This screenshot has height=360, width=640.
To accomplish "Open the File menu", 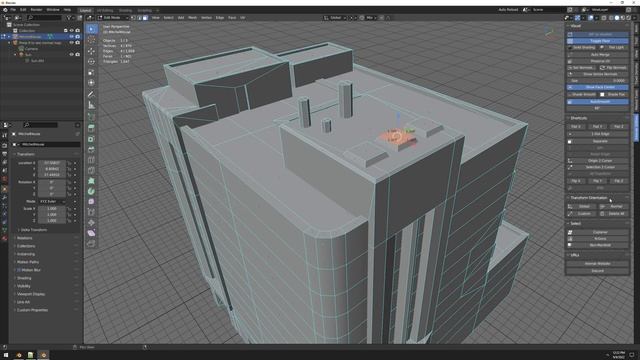I will tap(13, 10).
